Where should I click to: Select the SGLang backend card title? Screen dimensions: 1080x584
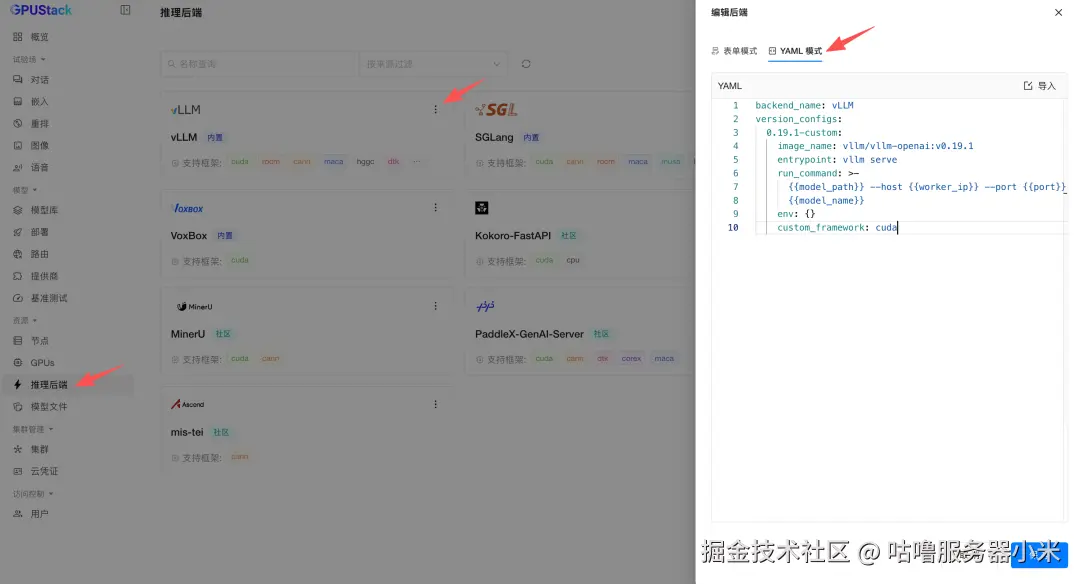(494, 137)
